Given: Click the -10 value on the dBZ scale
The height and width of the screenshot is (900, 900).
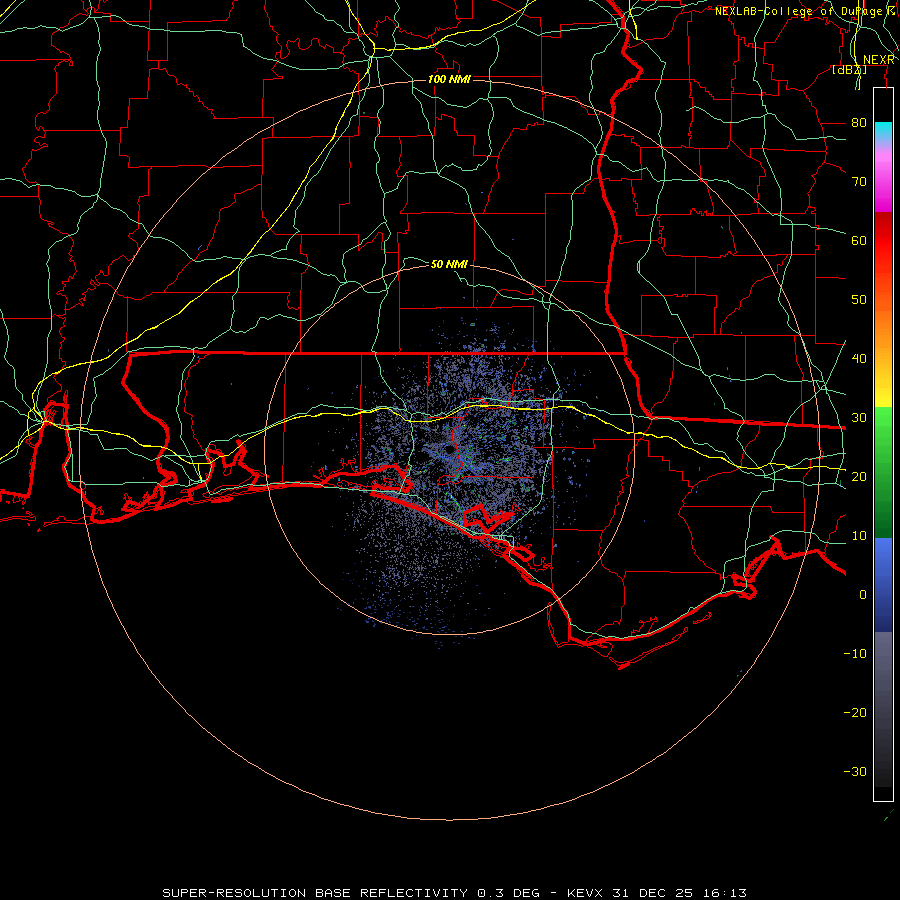Looking at the screenshot, I should coord(855,653).
